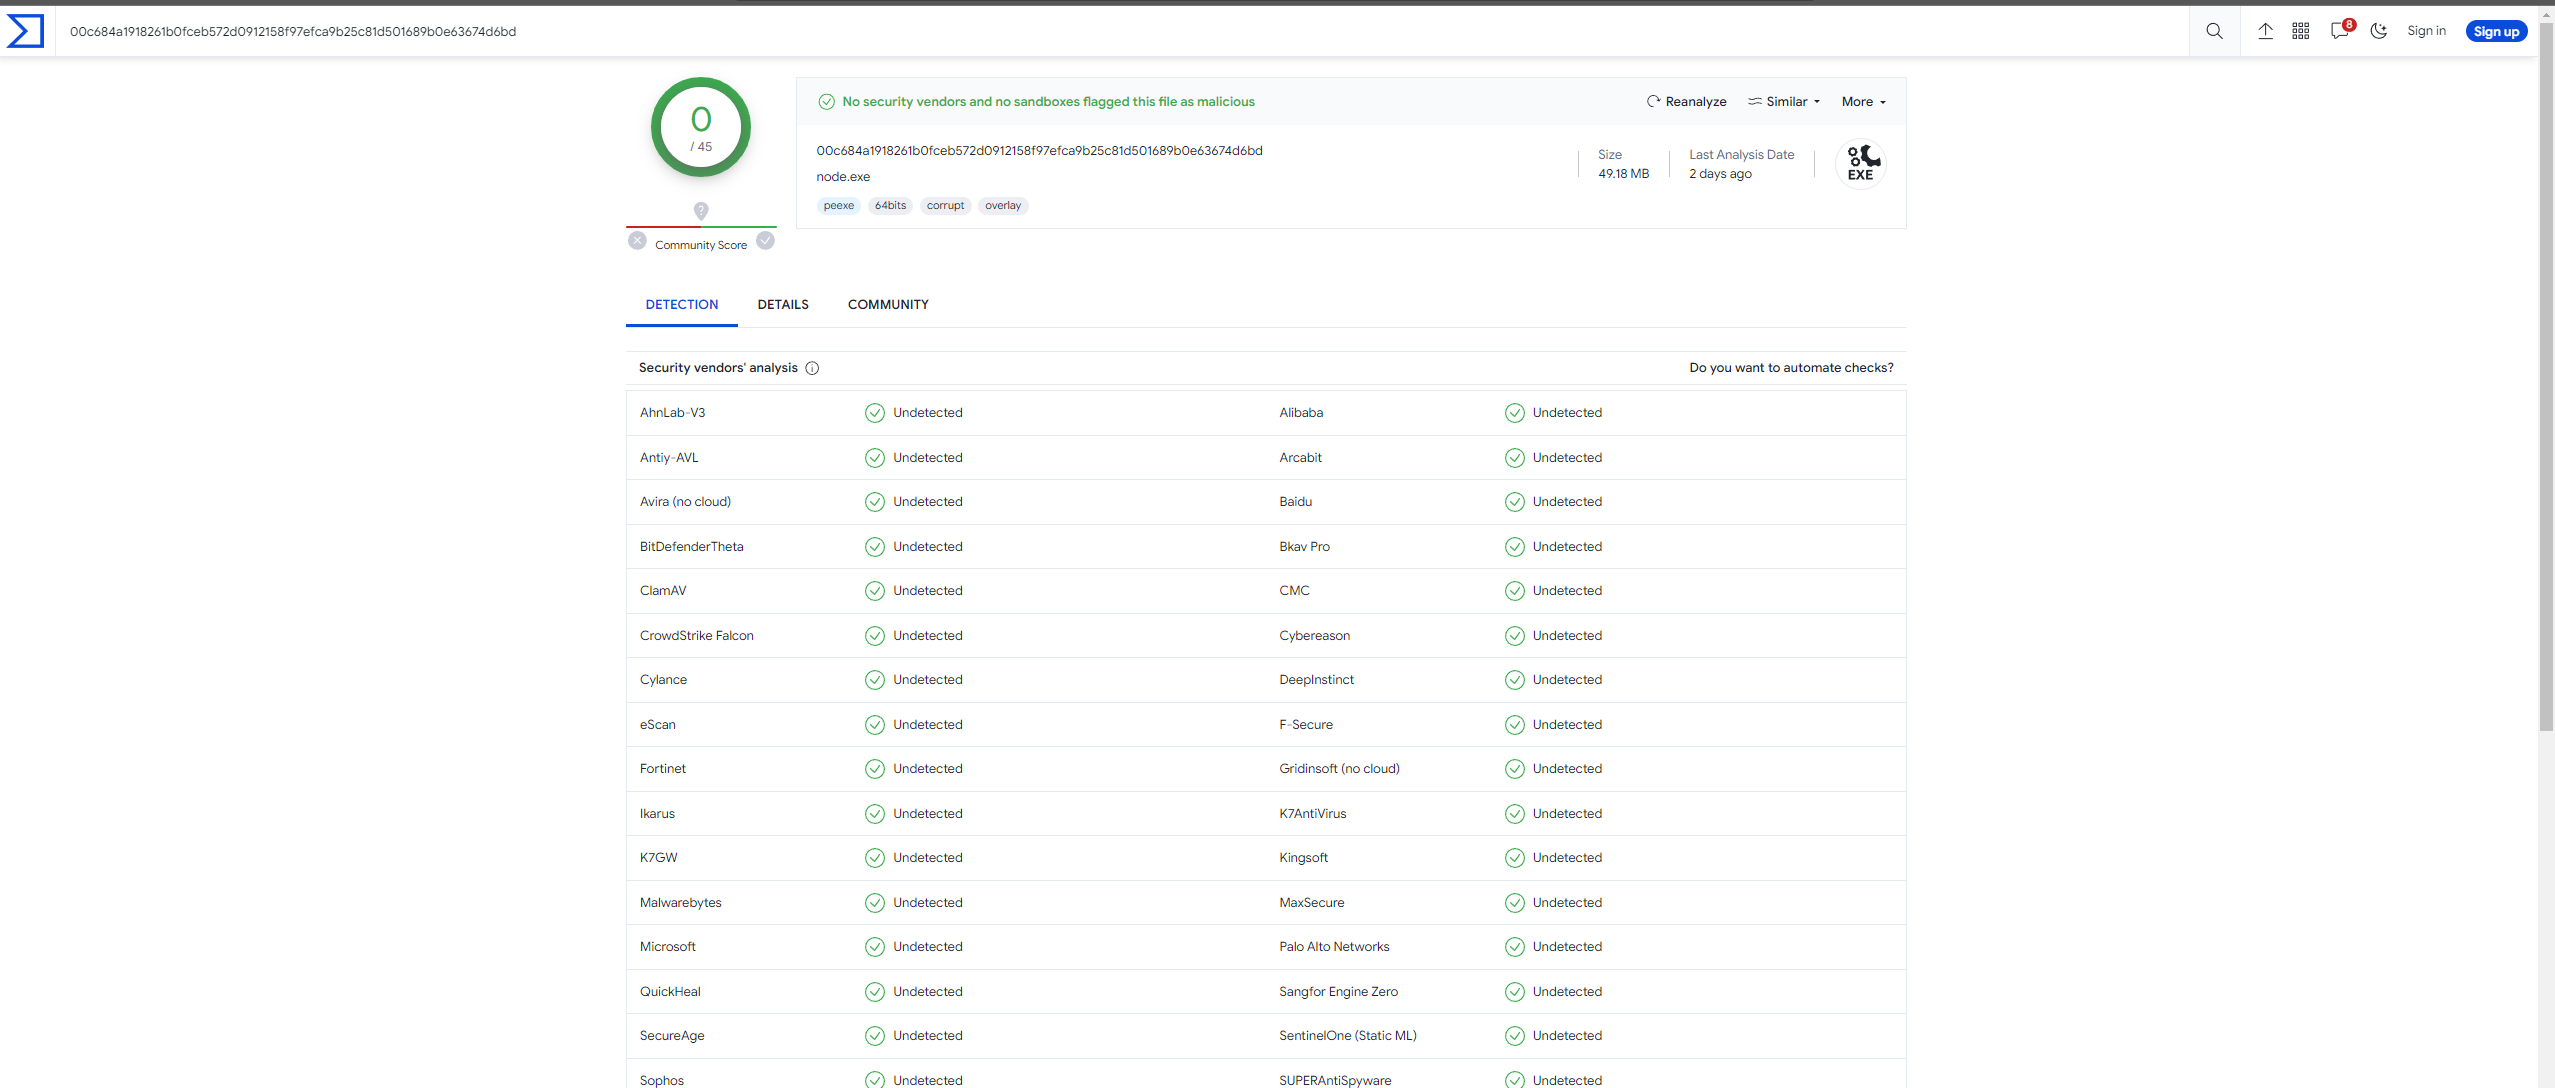Downvote the file as malicious
Screen dimensions: 2555x1088
point(637,241)
